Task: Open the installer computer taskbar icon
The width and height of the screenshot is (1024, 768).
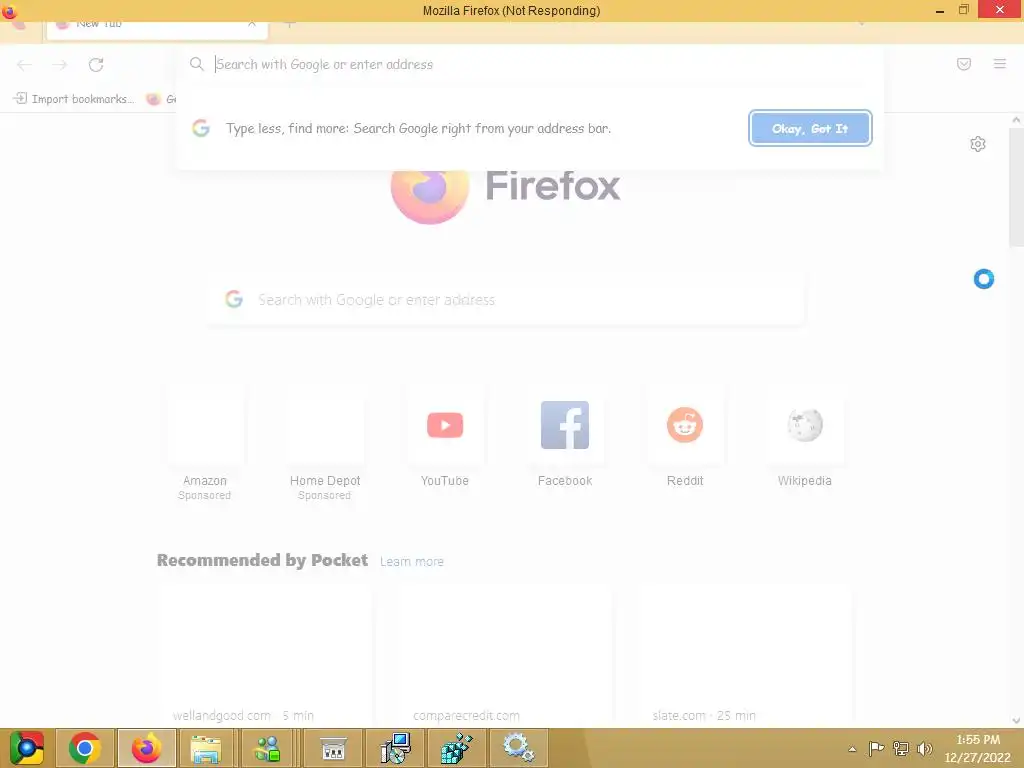Action: pos(395,748)
